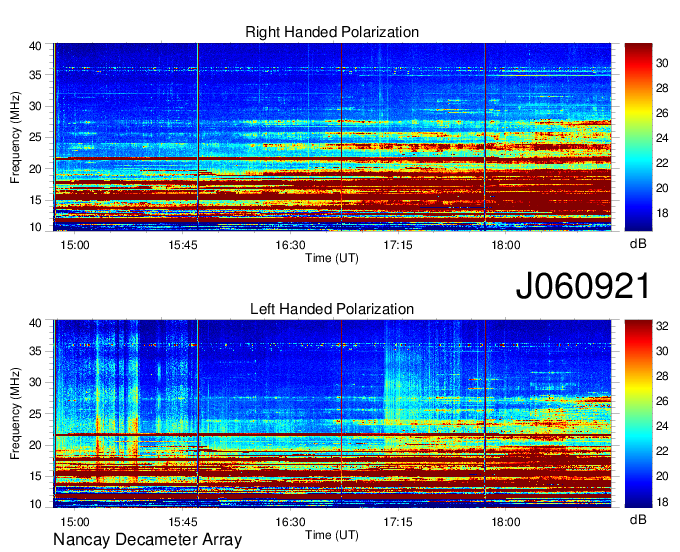This screenshot has width=680, height=552.
Task: Click the 28 dB label on upper colorbar
Action: point(662,88)
